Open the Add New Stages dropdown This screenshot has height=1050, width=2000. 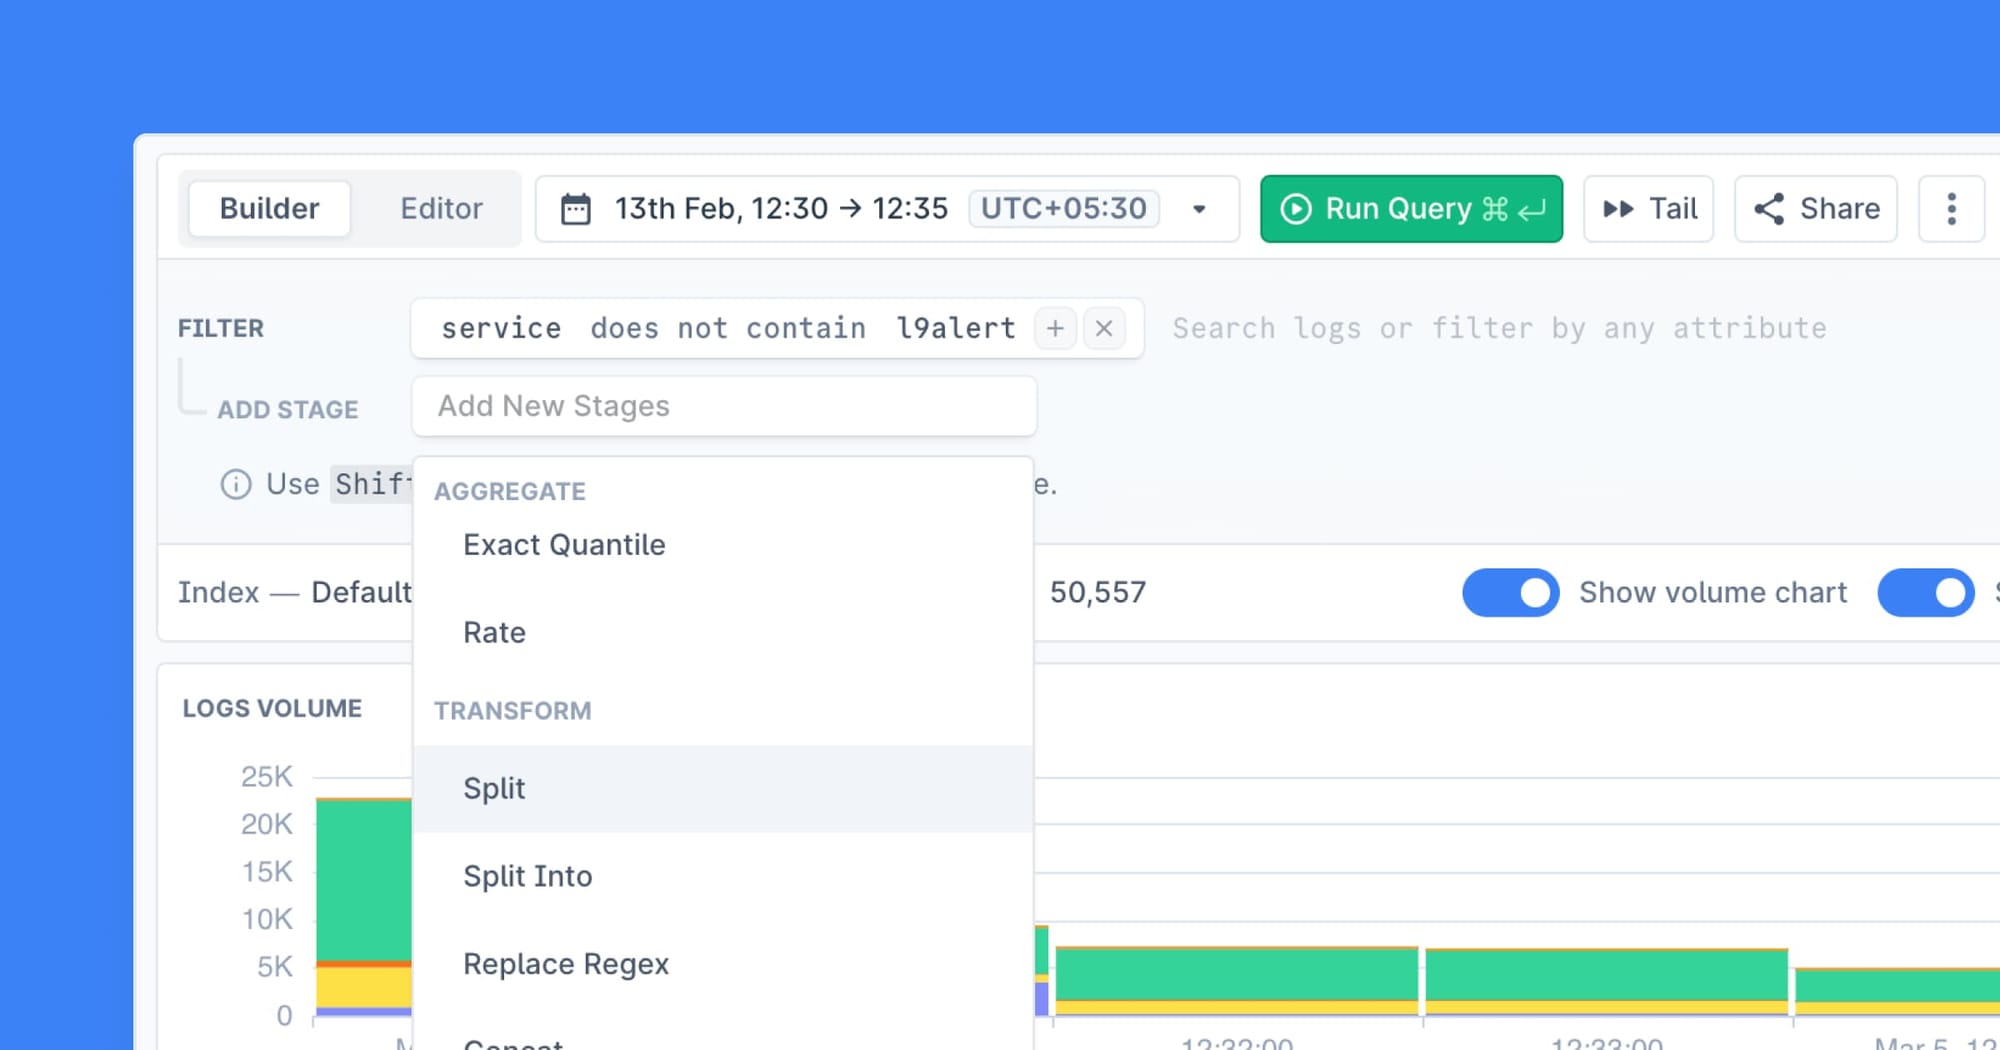coord(724,406)
